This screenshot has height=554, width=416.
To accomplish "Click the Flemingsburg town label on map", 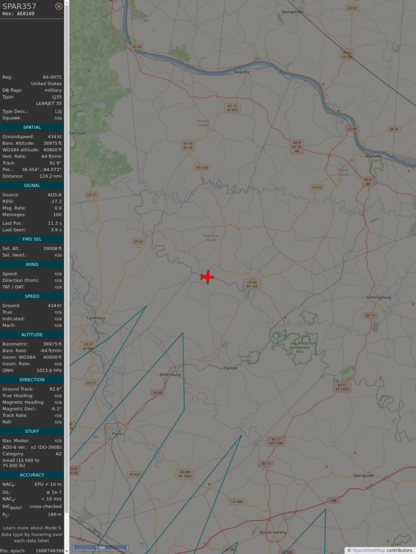I will (x=379, y=297).
